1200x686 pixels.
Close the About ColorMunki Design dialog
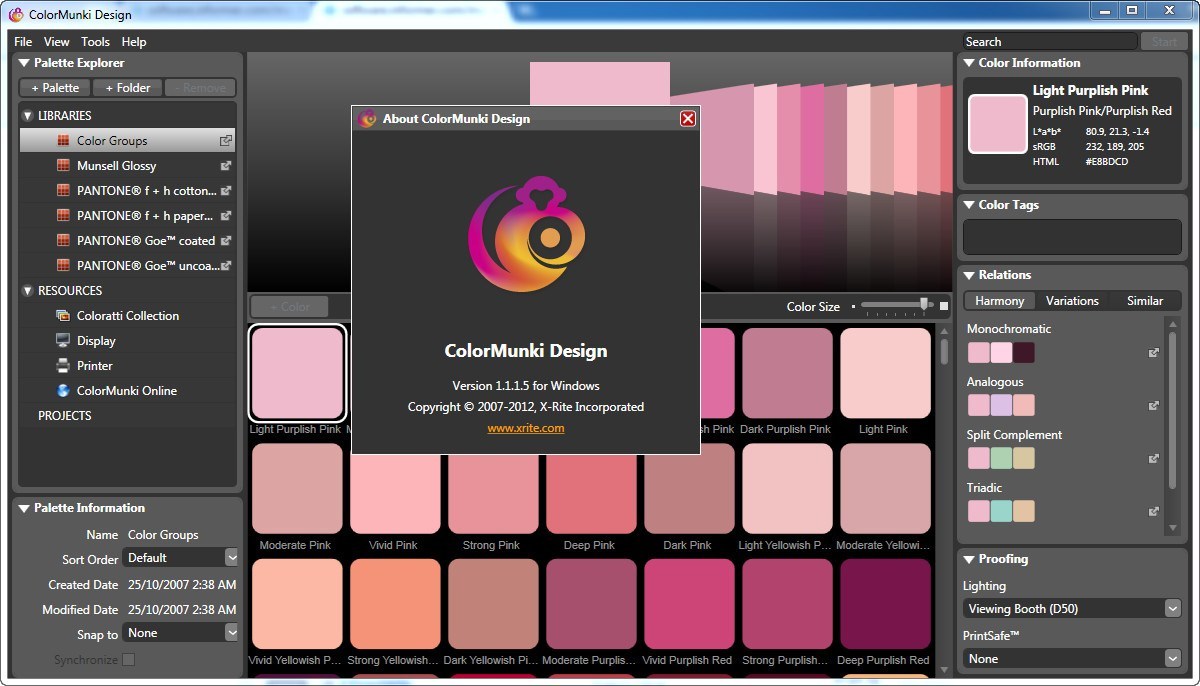tap(687, 119)
